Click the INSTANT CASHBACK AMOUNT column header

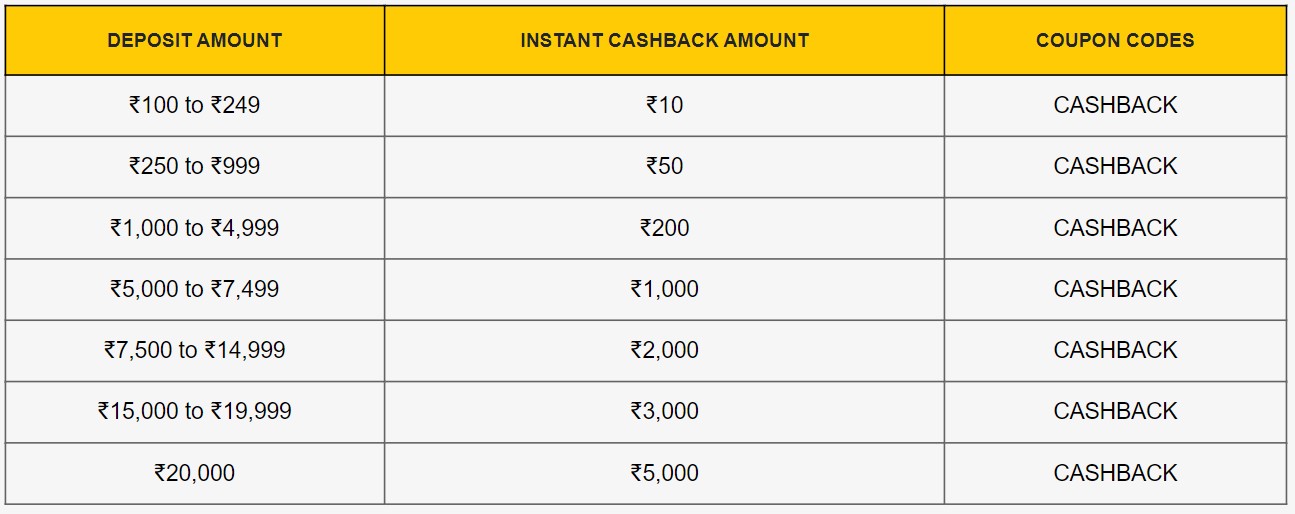click(x=664, y=41)
